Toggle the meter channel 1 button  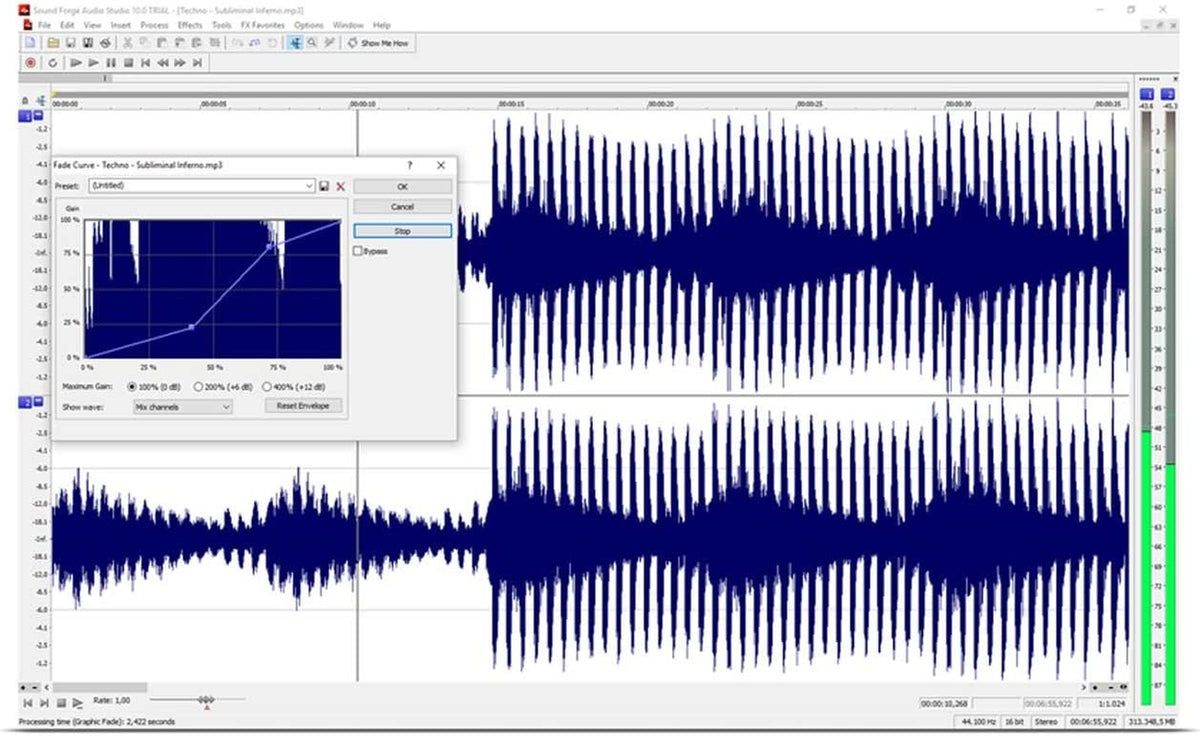(x=1147, y=93)
